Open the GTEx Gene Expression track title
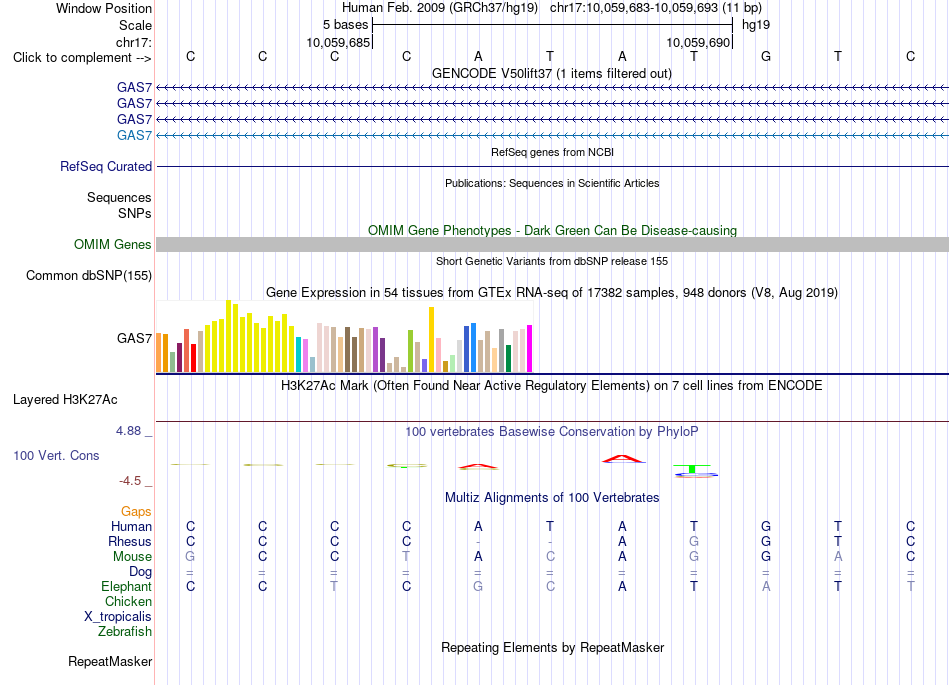The height and width of the screenshot is (685, 950). (552, 293)
